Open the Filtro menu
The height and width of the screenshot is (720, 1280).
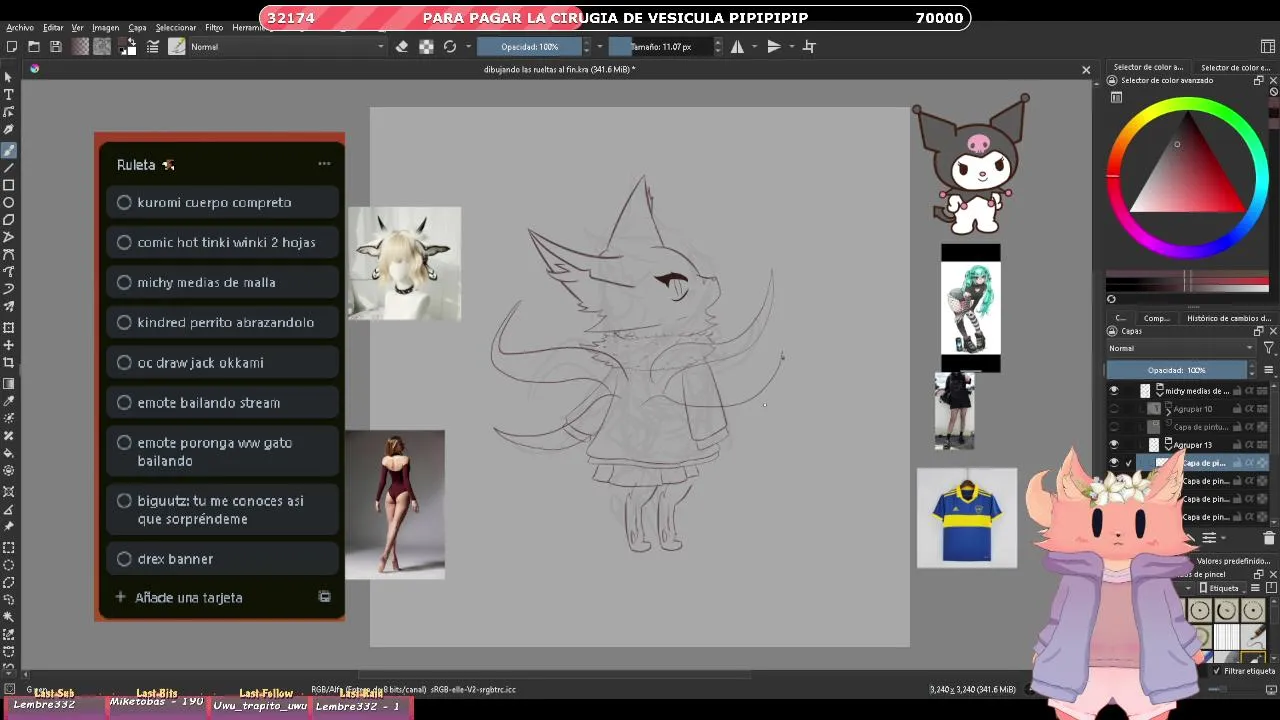click(214, 28)
